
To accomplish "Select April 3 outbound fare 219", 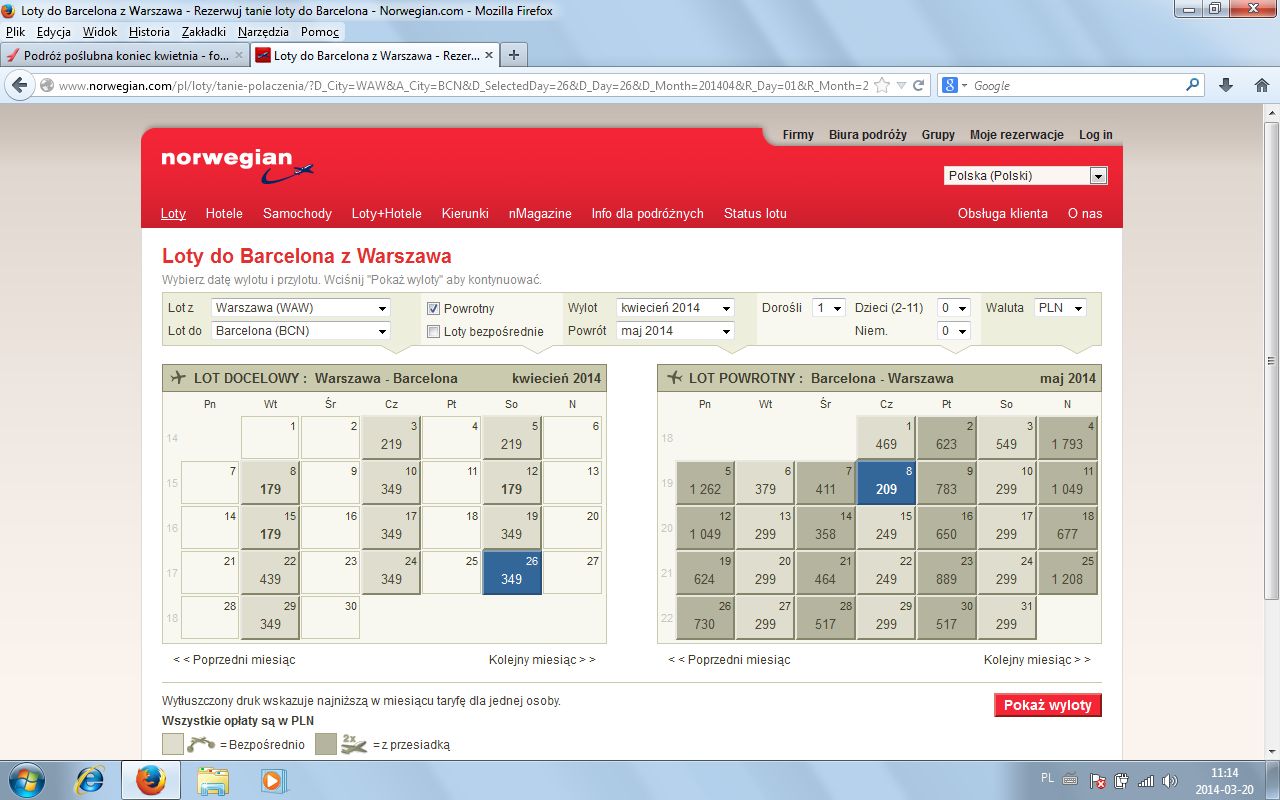I will pos(391,436).
